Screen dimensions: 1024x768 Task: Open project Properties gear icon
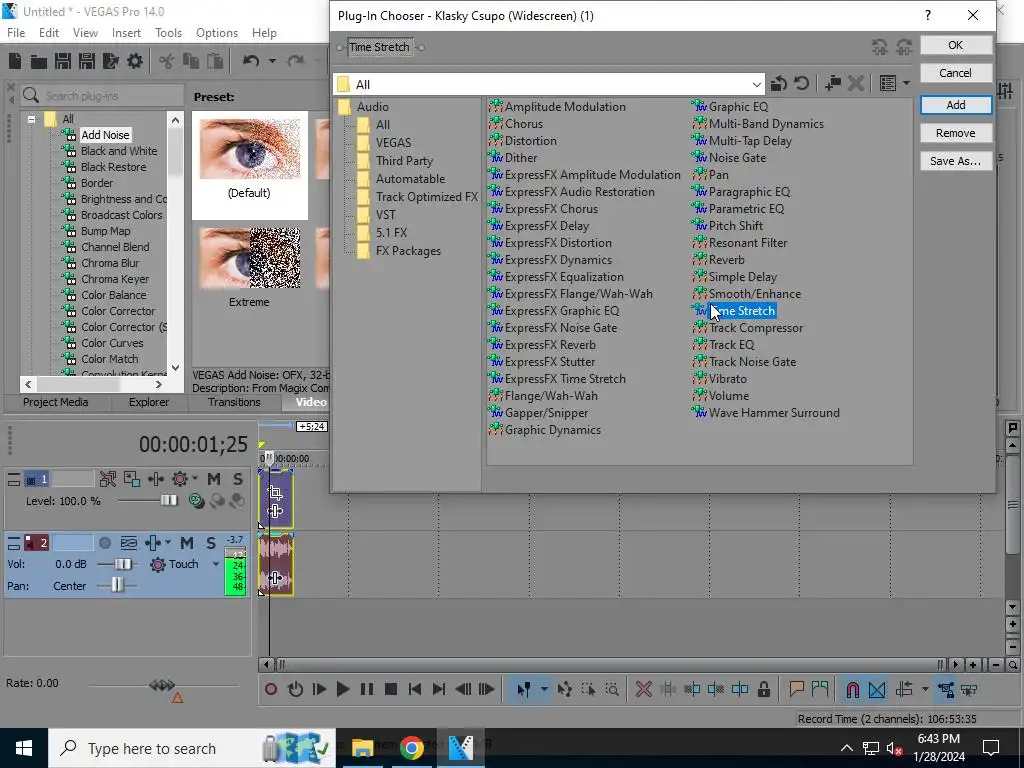135,61
